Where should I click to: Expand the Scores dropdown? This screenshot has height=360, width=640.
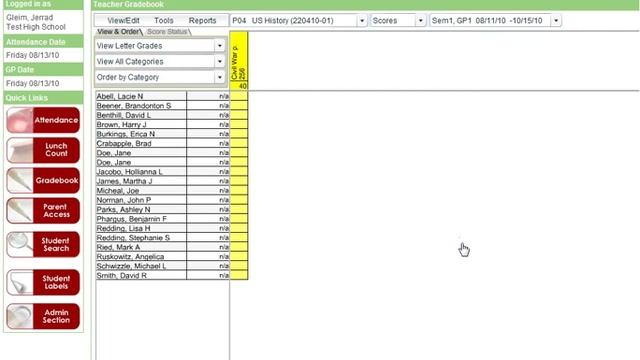pos(420,20)
